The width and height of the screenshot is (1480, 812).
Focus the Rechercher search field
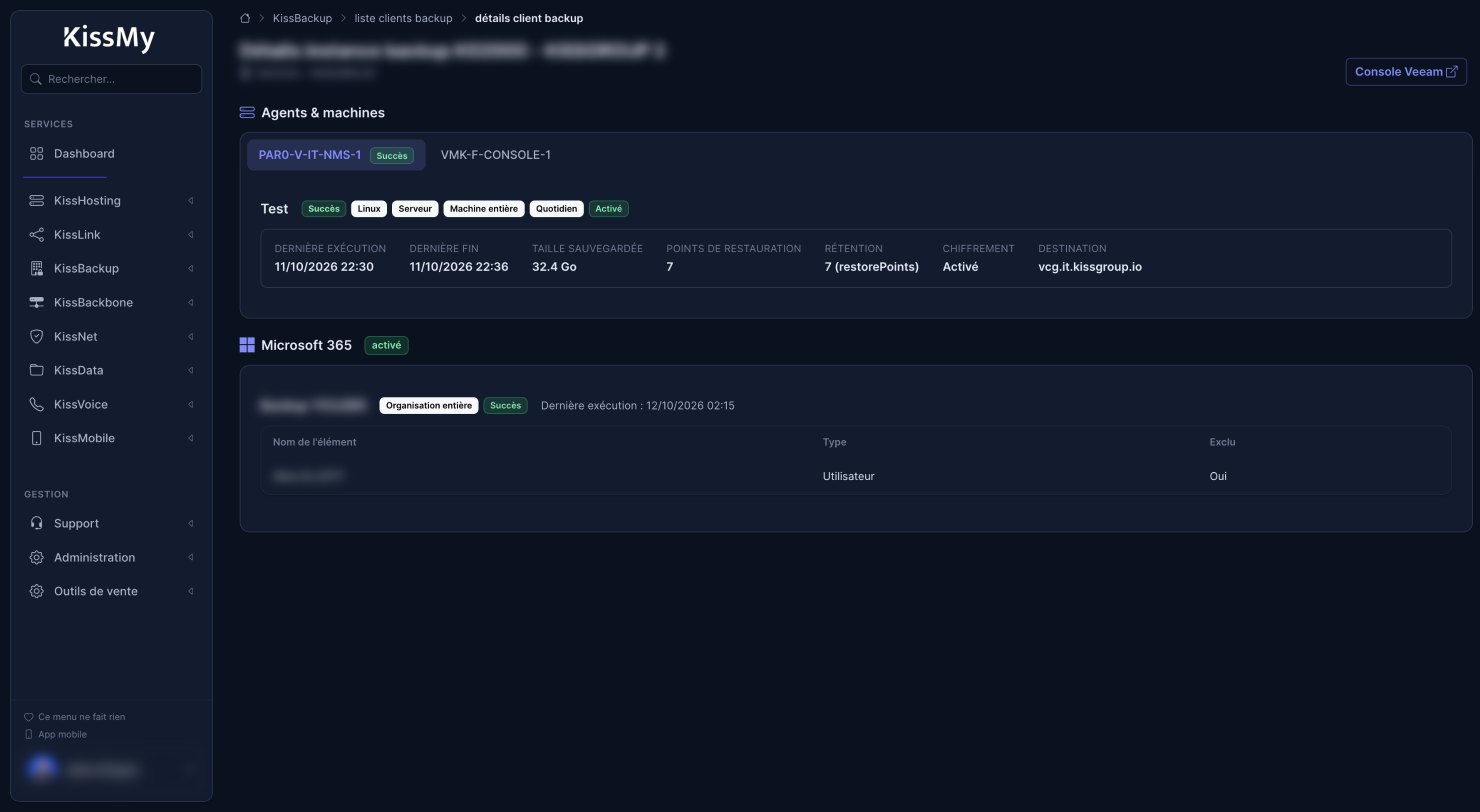pyautogui.click(x=111, y=79)
